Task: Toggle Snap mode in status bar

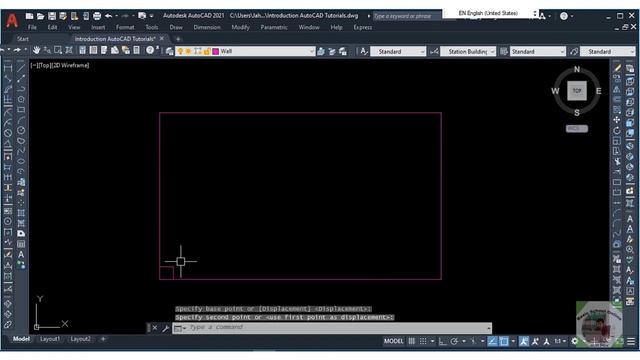Action: coord(423,341)
